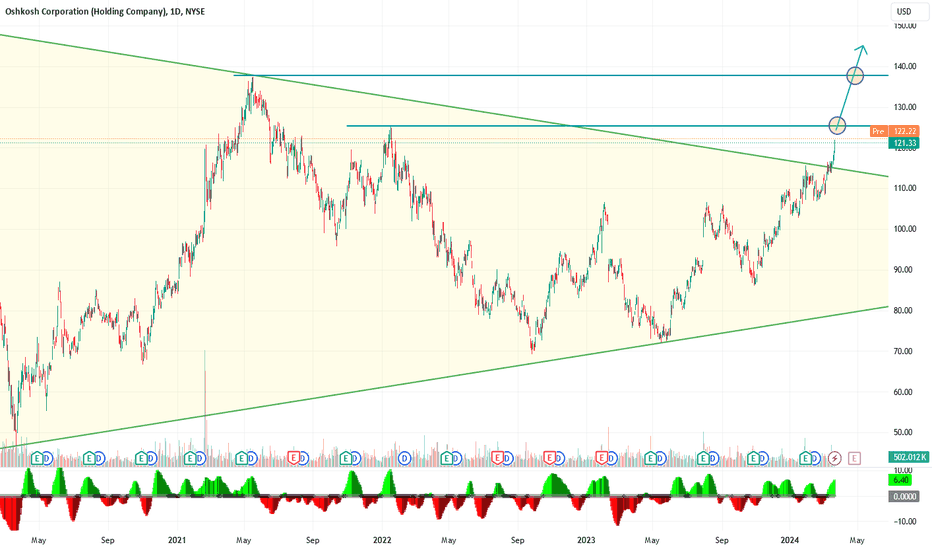Image resolution: width=932 pixels, height=550 pixels.
Task: Click the 502.012K volume label
Action: (x=908, y=457)
